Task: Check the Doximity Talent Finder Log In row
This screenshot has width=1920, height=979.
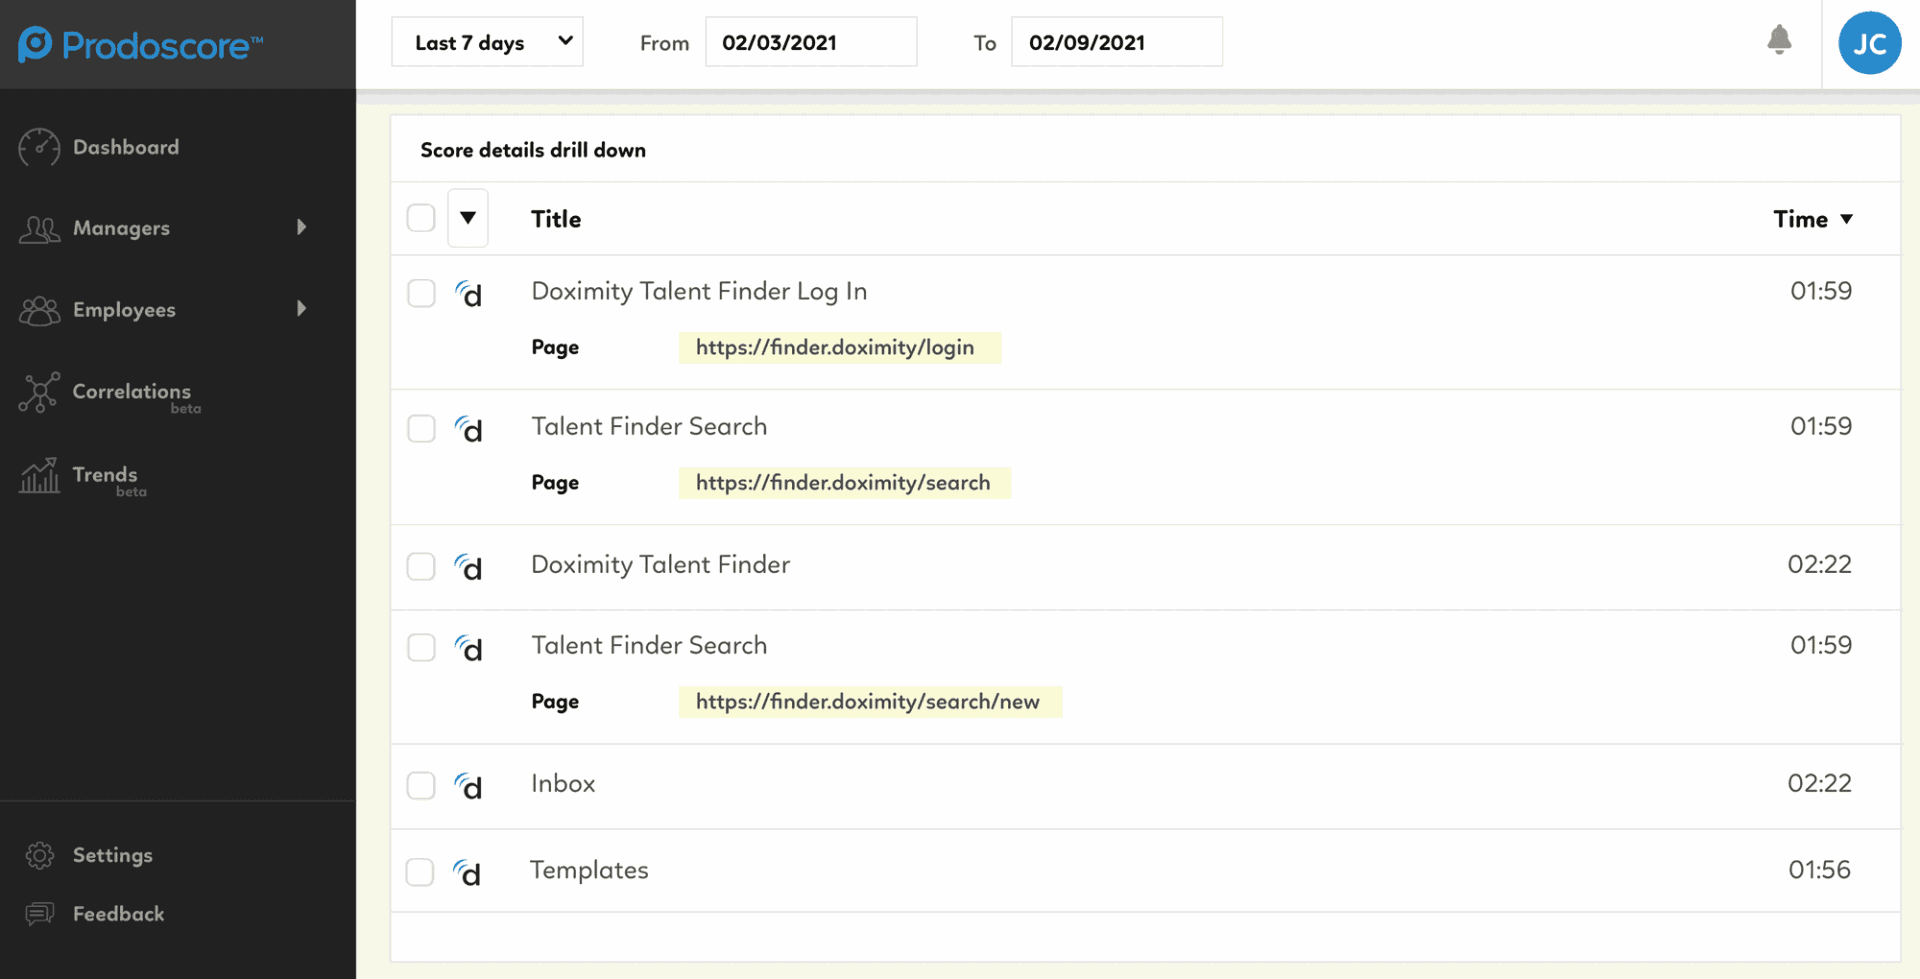Action: (421, 293)
